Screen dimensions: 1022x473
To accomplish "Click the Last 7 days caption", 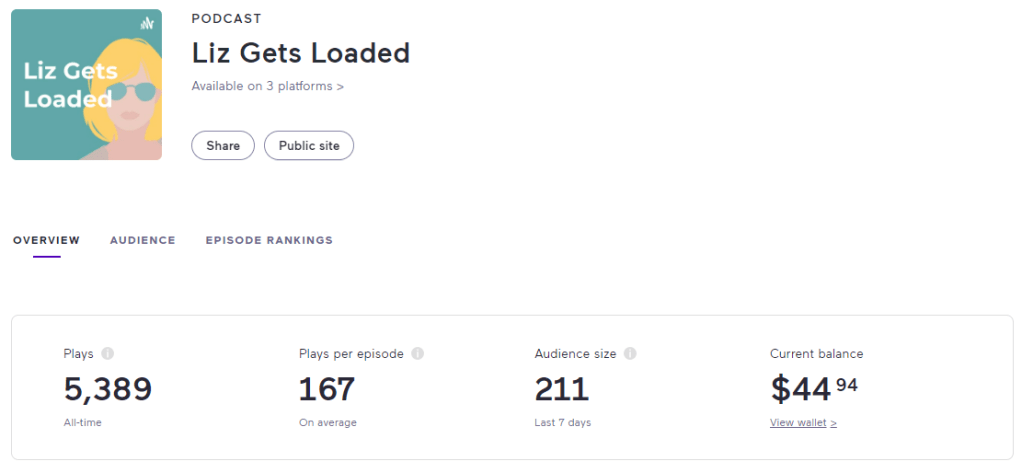I will 562,423.
